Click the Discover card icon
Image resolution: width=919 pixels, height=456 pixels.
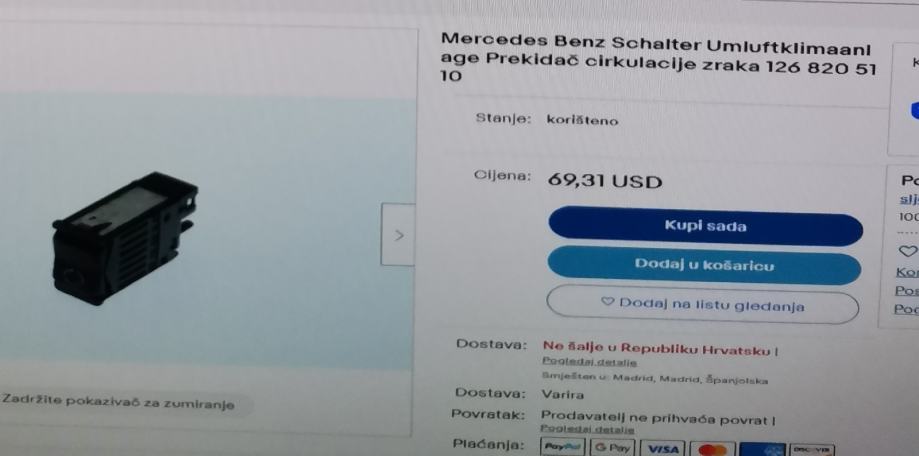812,450
